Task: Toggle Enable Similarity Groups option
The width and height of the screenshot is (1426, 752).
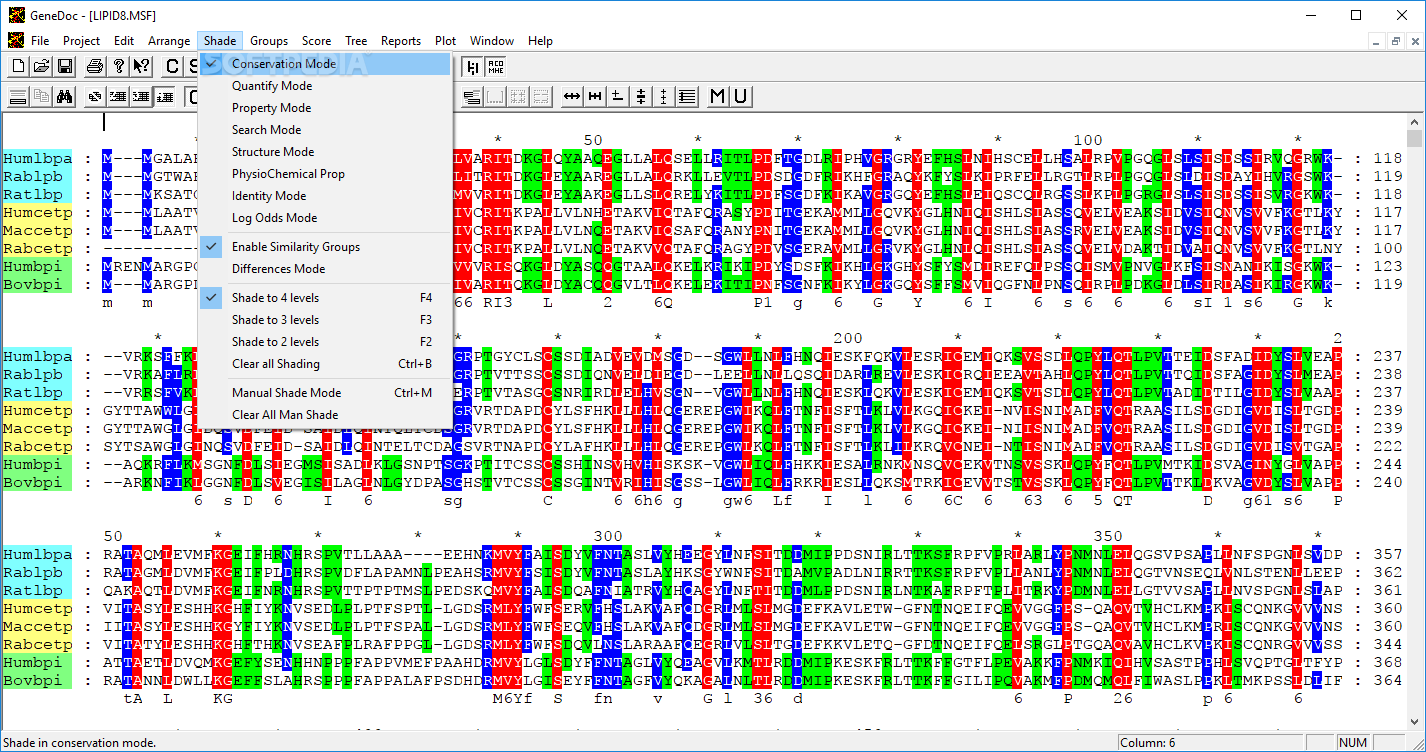Action: [325, 247]
